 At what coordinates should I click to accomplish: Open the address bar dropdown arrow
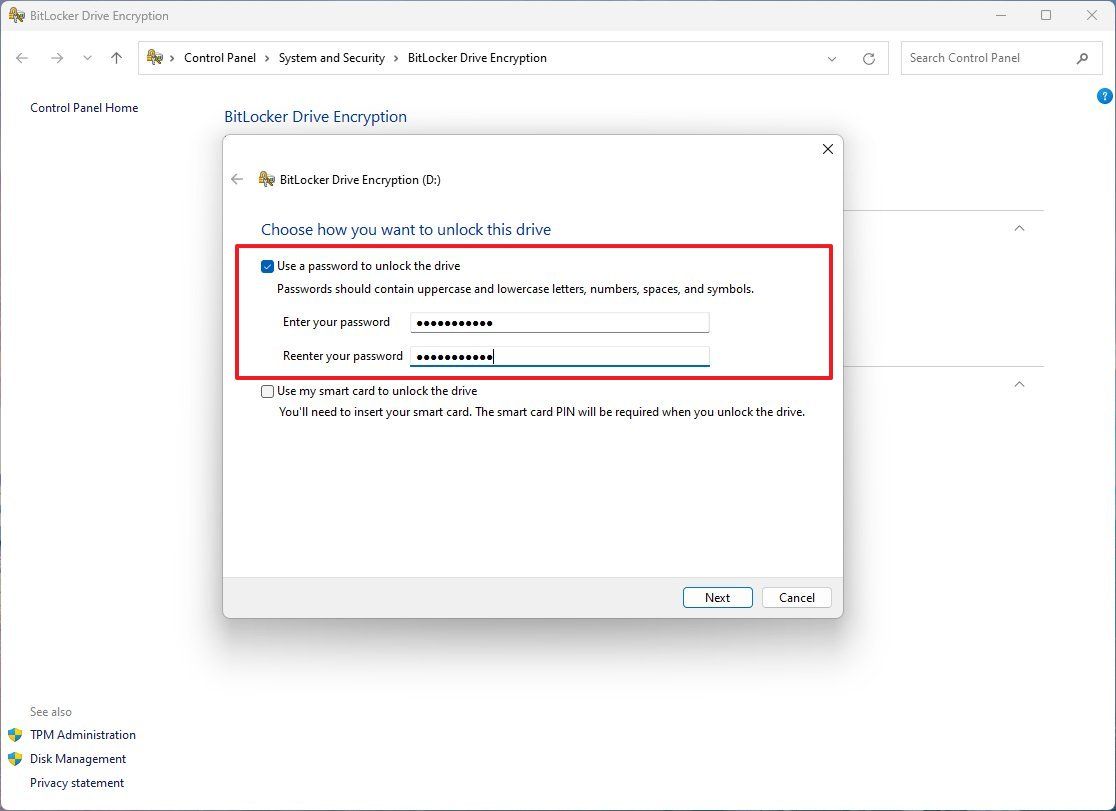[x=832, y=58]
